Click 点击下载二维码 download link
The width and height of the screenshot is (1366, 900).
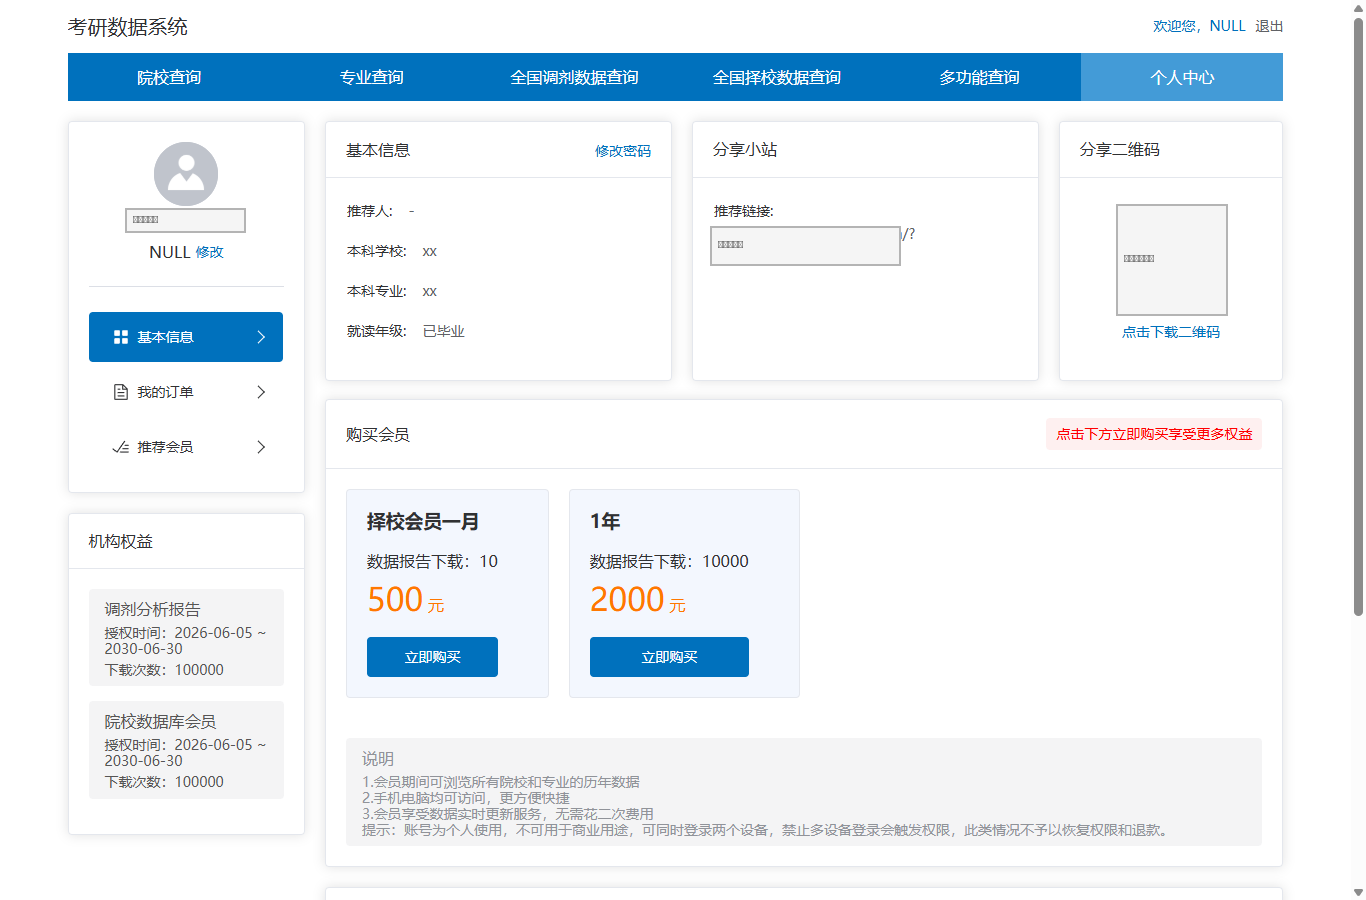pyautogui.click(x=1171, y=332)
